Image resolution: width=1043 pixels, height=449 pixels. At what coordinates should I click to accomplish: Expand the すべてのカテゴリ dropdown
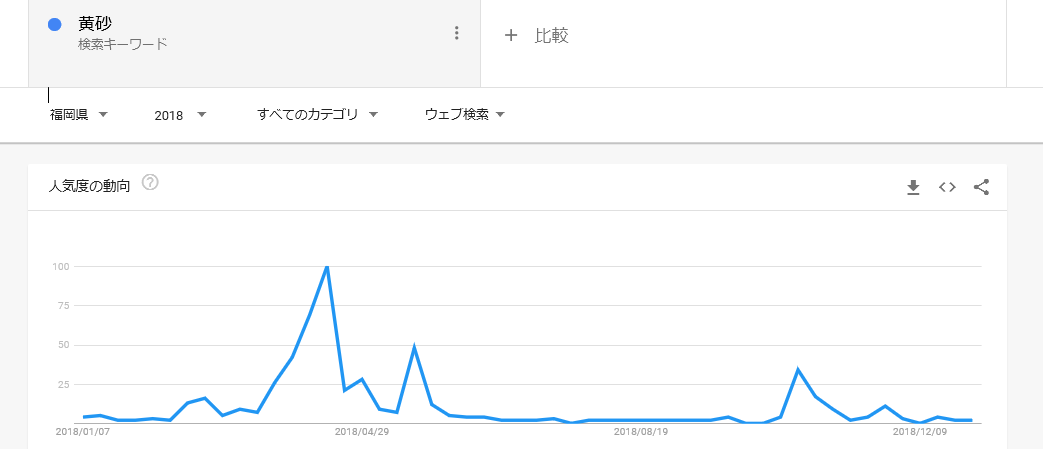(x=317, y=115)
